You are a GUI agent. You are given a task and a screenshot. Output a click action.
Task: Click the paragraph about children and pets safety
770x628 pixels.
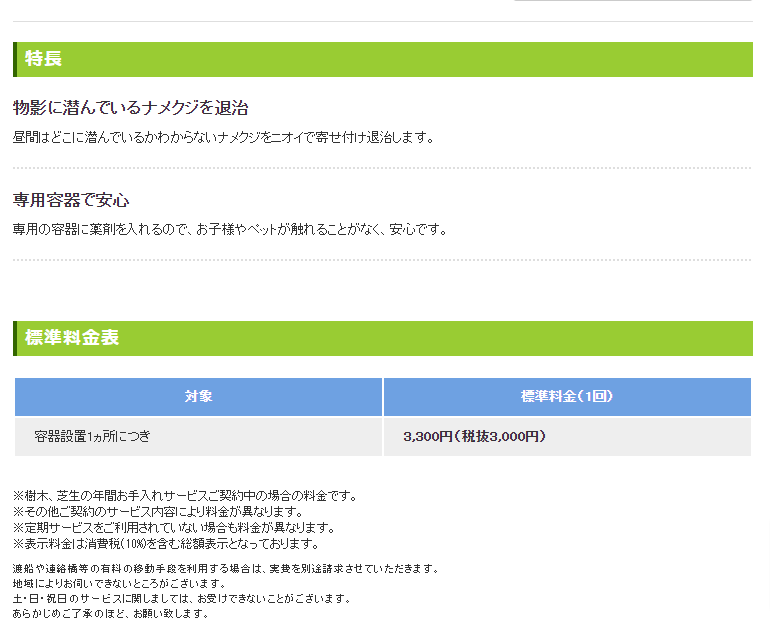(229, 229)
